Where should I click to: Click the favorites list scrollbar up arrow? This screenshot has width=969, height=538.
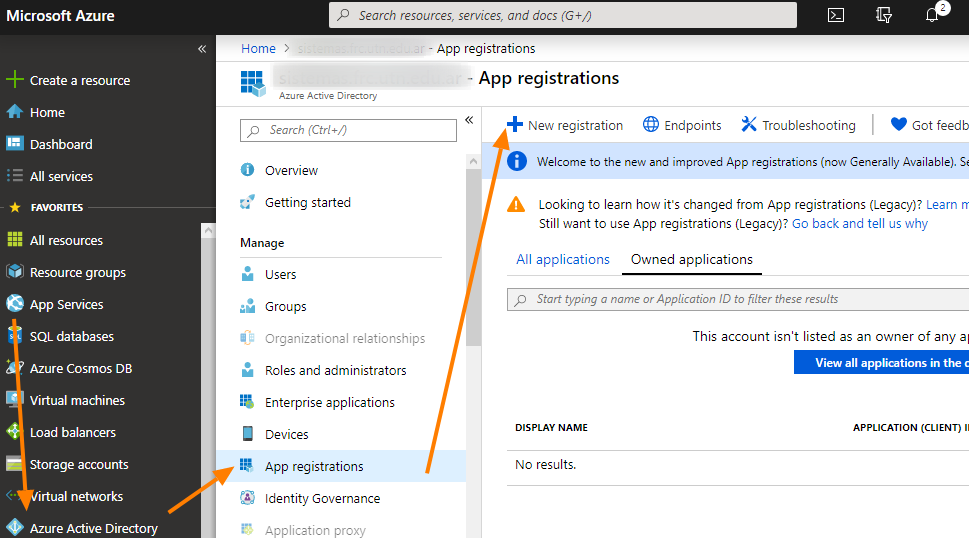point(208,230)
